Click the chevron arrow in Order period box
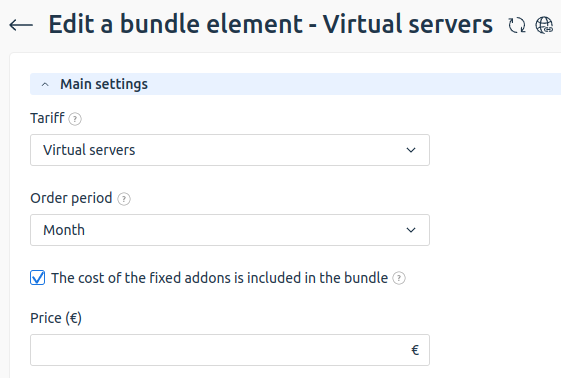The image size is (561, 378). [411, 230]
